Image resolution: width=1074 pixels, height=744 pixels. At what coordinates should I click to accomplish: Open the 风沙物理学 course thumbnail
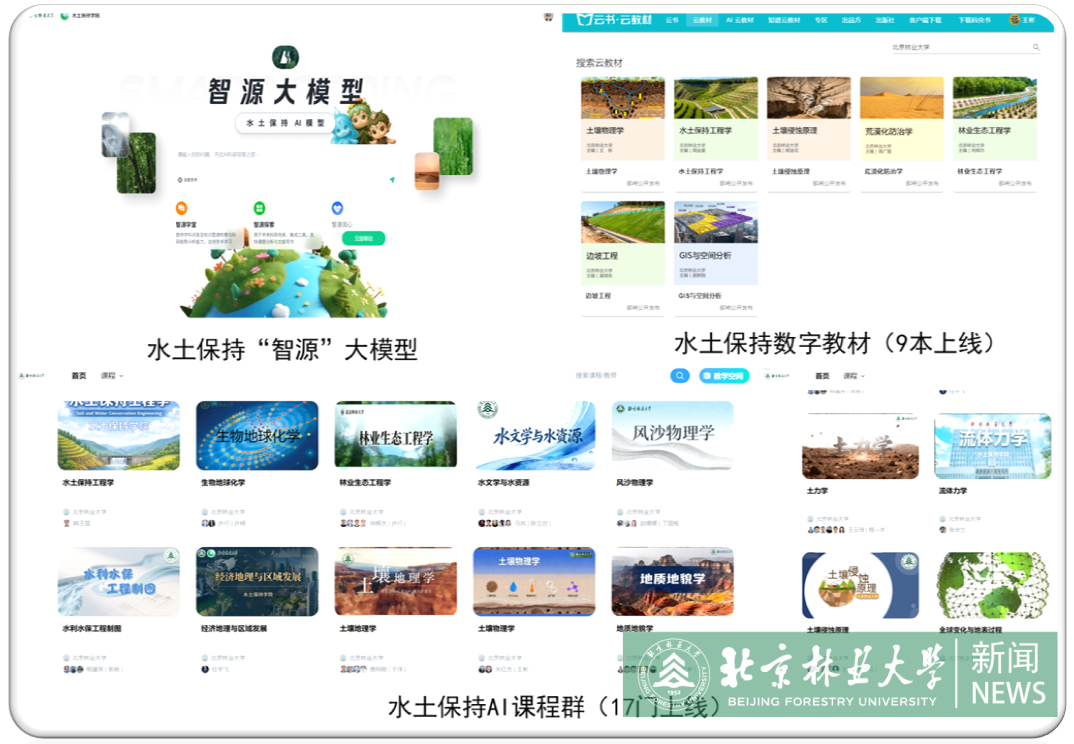[x=672, y=436]
